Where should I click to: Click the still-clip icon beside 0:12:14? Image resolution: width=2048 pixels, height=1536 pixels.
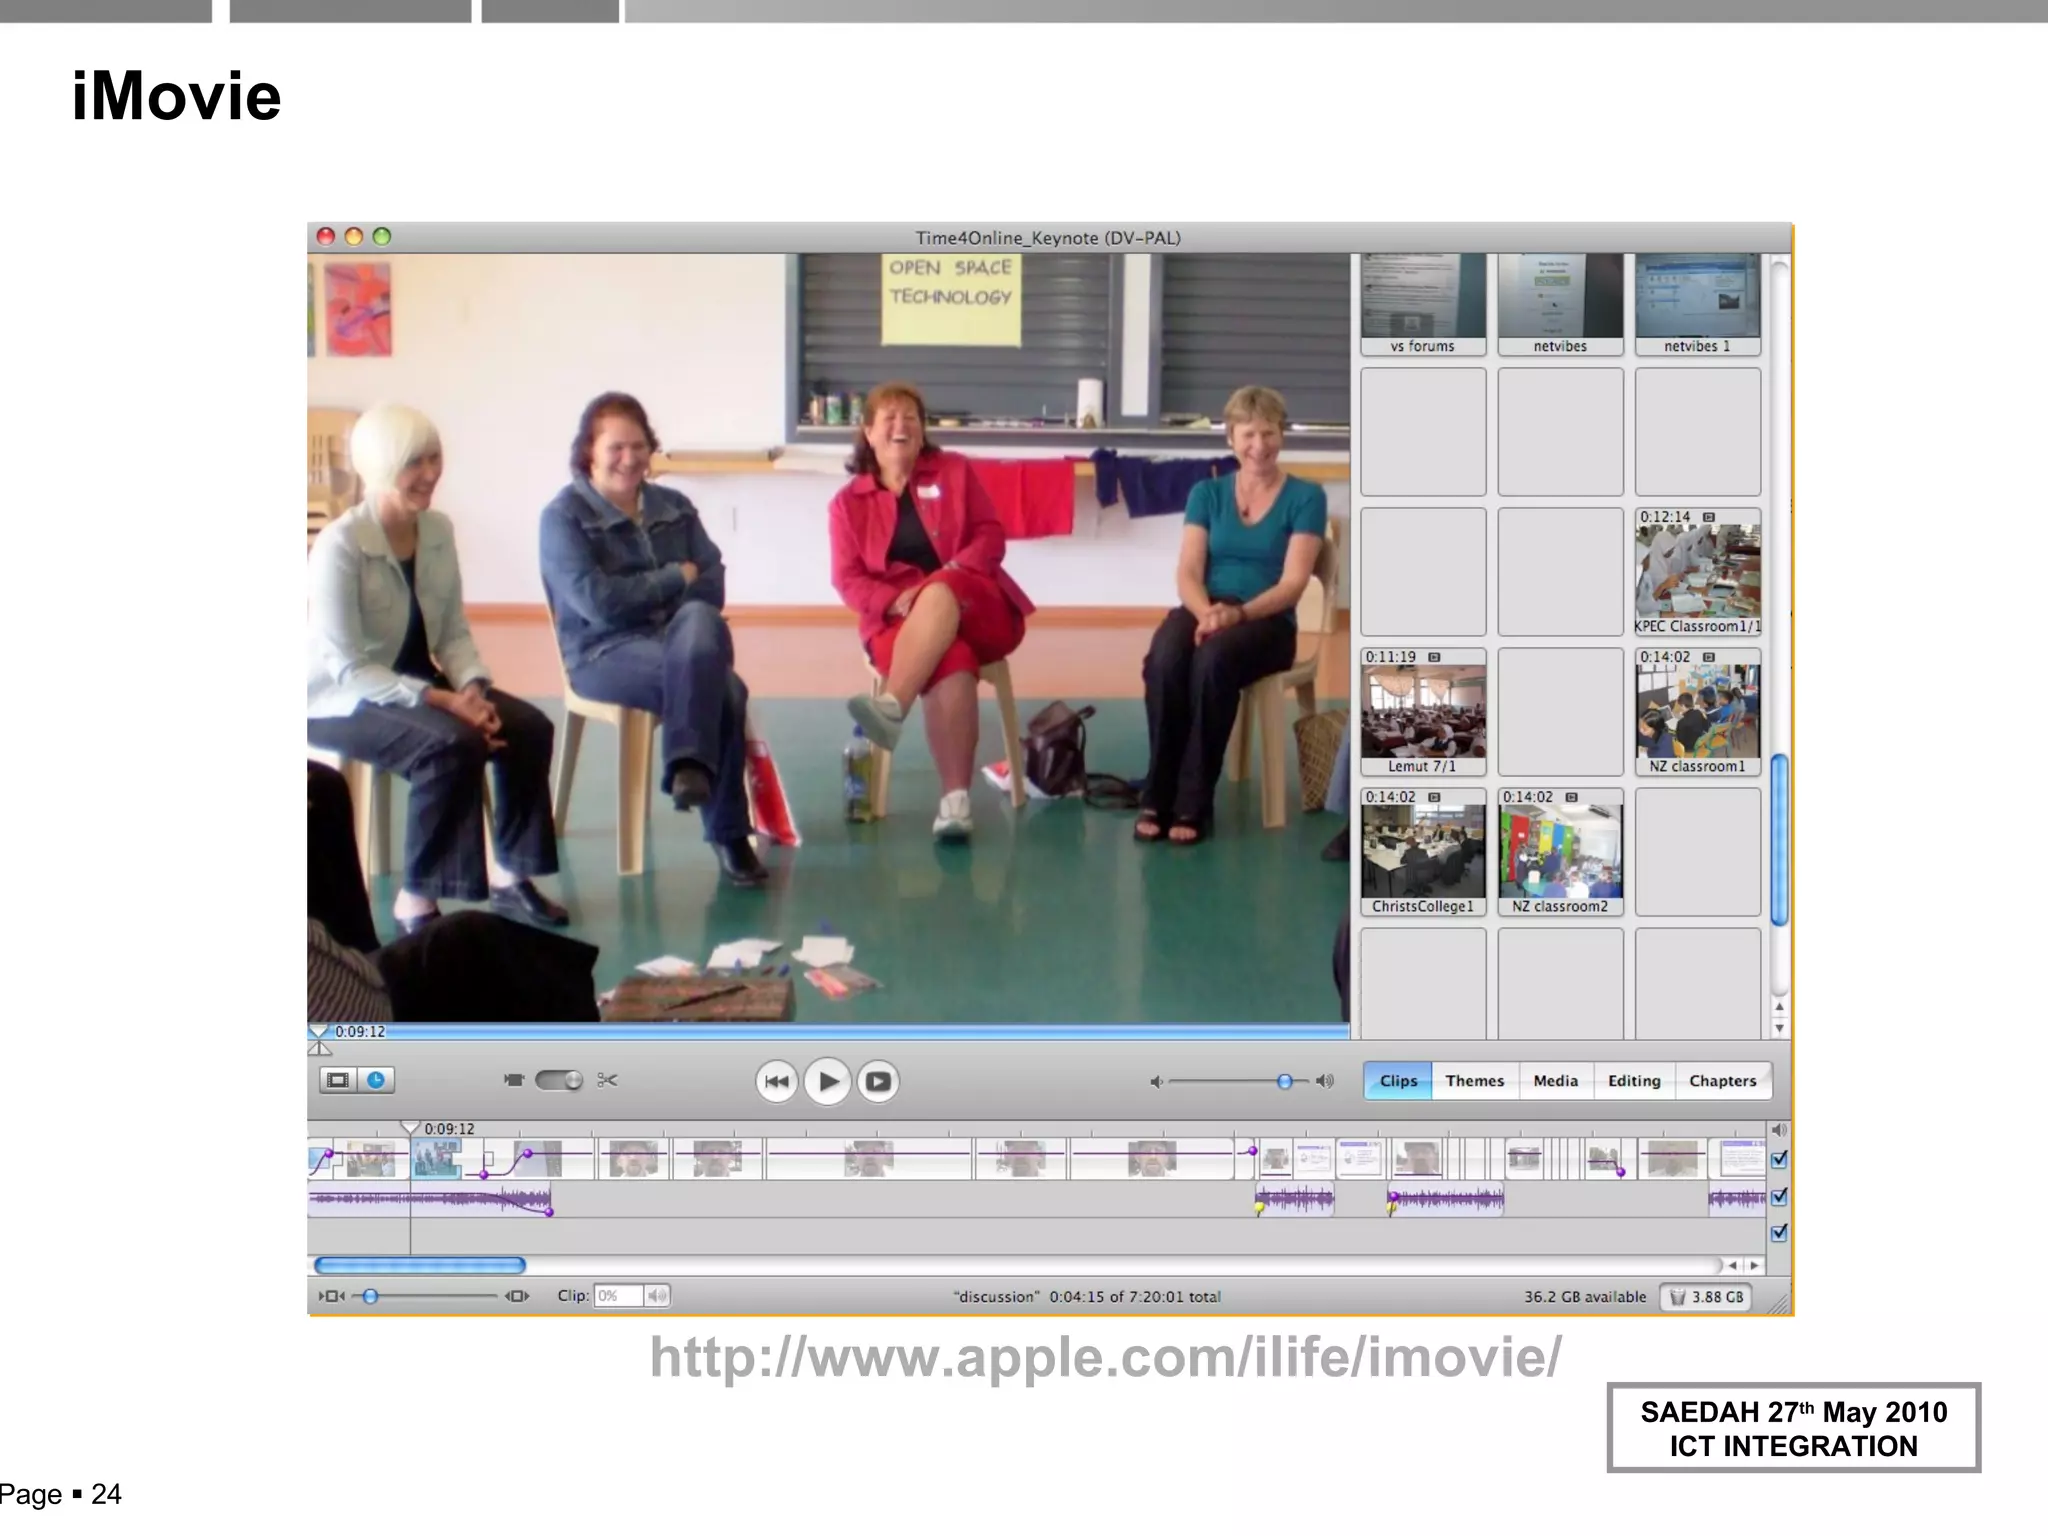[x=1709, y=517]
